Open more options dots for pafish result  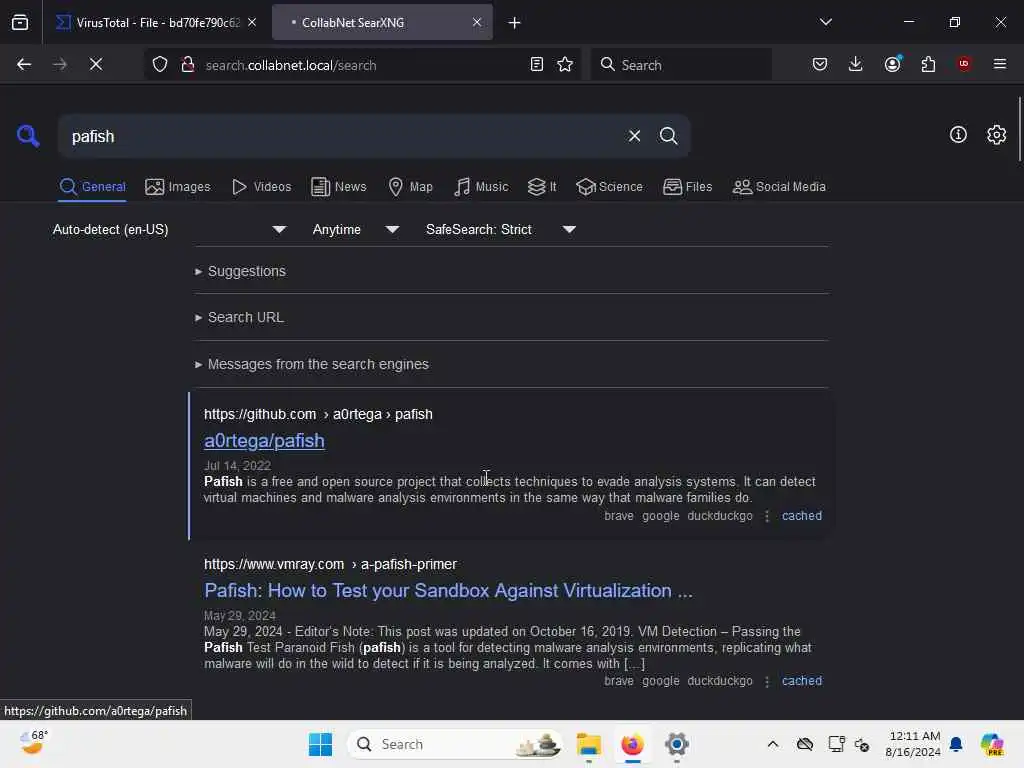coord(767,516)
